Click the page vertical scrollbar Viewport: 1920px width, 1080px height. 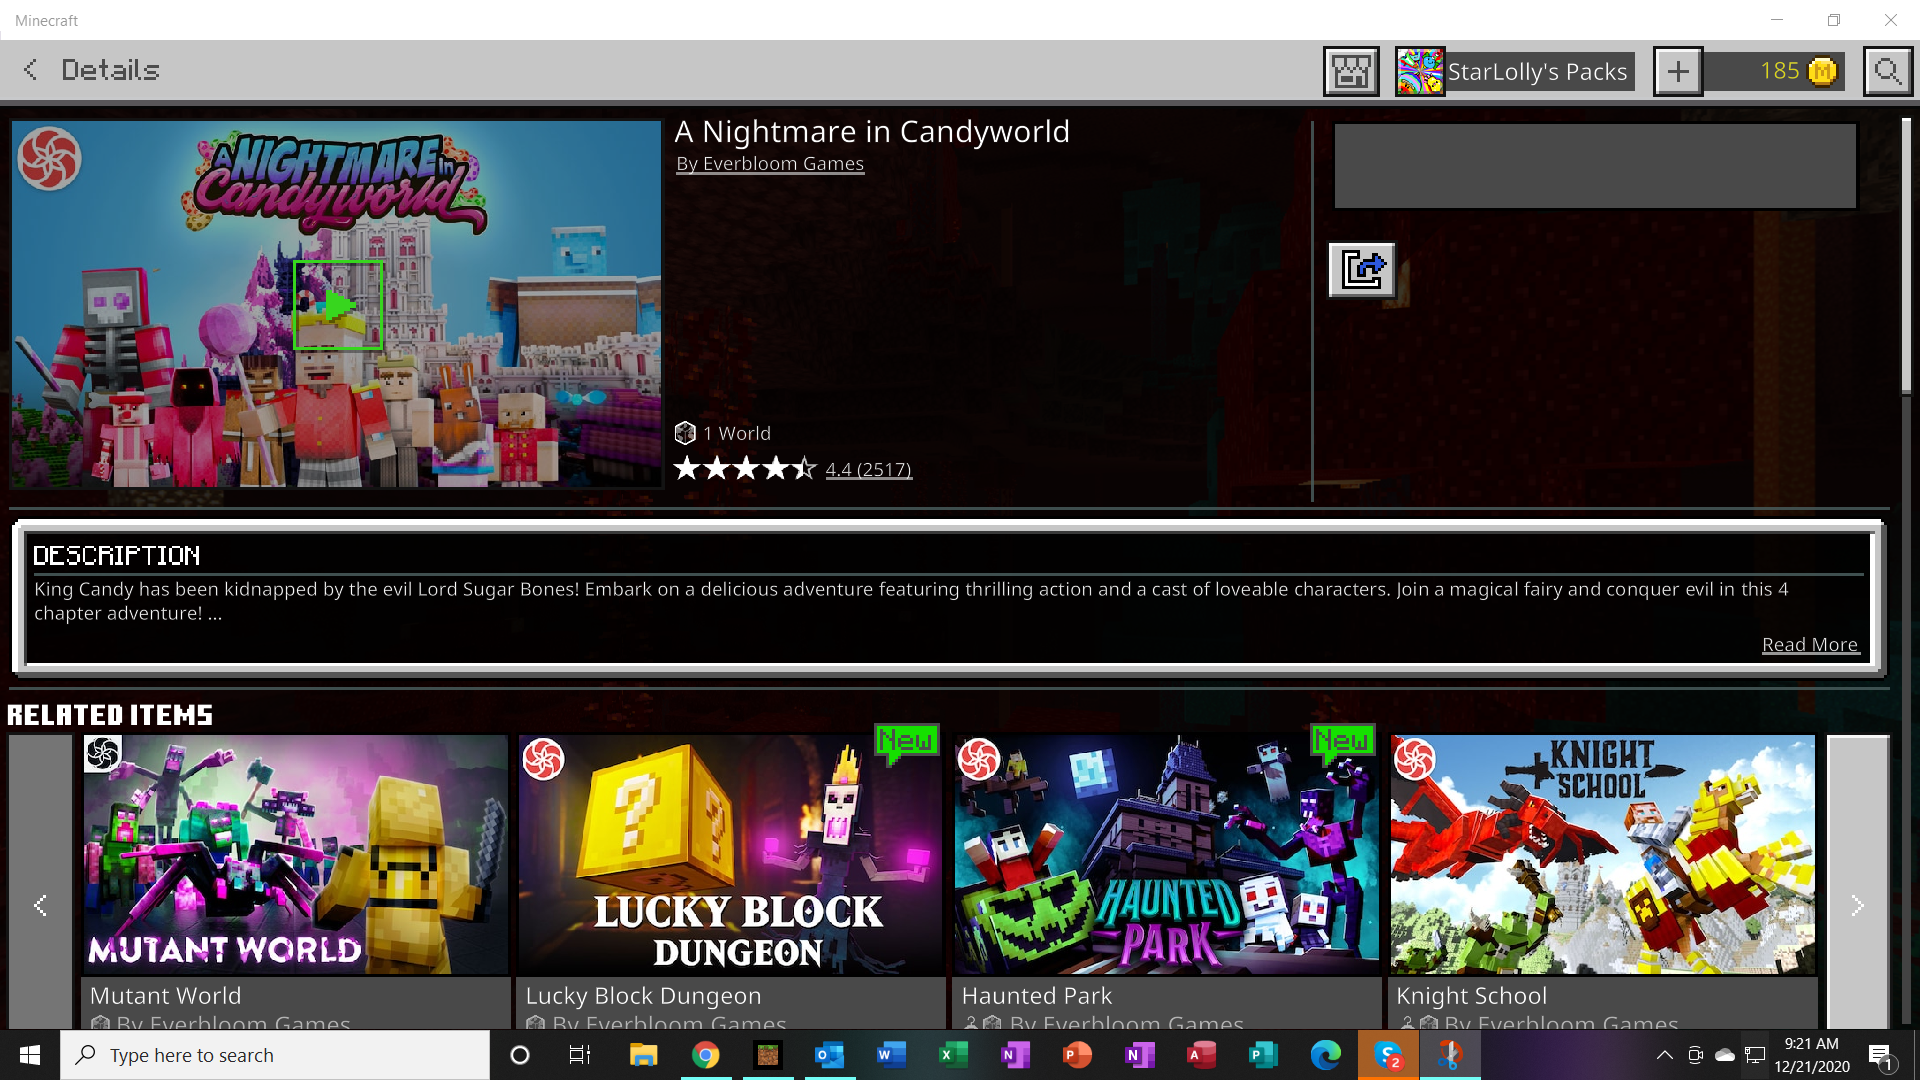pos(1905,255)
